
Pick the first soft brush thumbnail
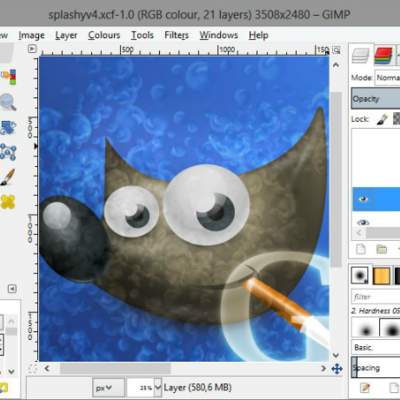365,328
